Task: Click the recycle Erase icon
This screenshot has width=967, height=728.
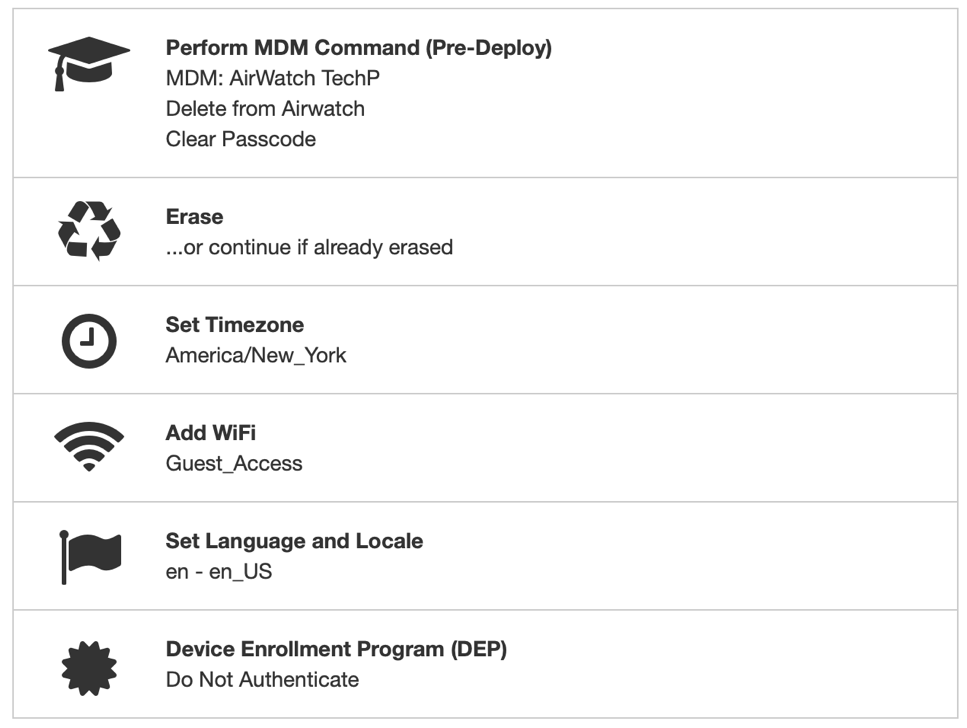Action: 89,231
